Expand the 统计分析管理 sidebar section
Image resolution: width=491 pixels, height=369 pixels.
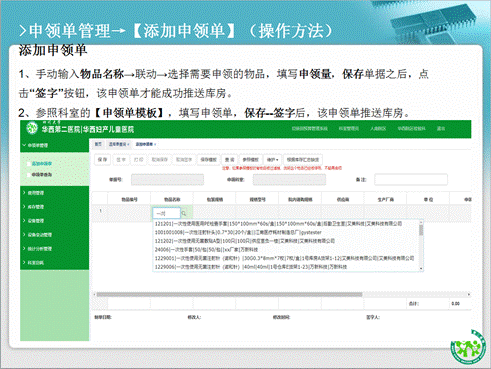point(54,249)
